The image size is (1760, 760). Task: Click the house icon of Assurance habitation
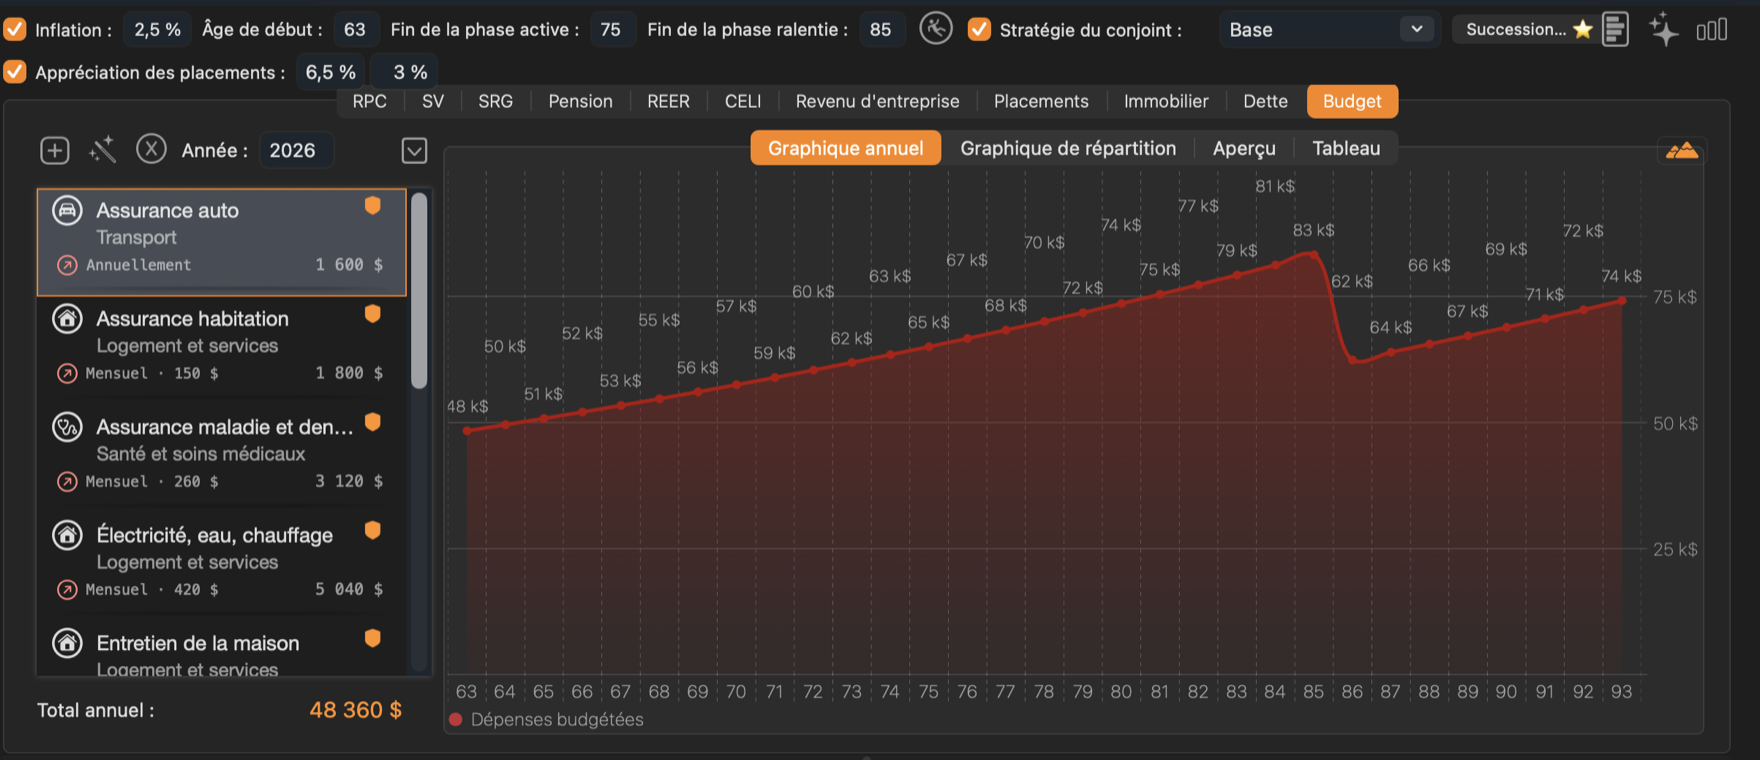[x=67, y=319]
